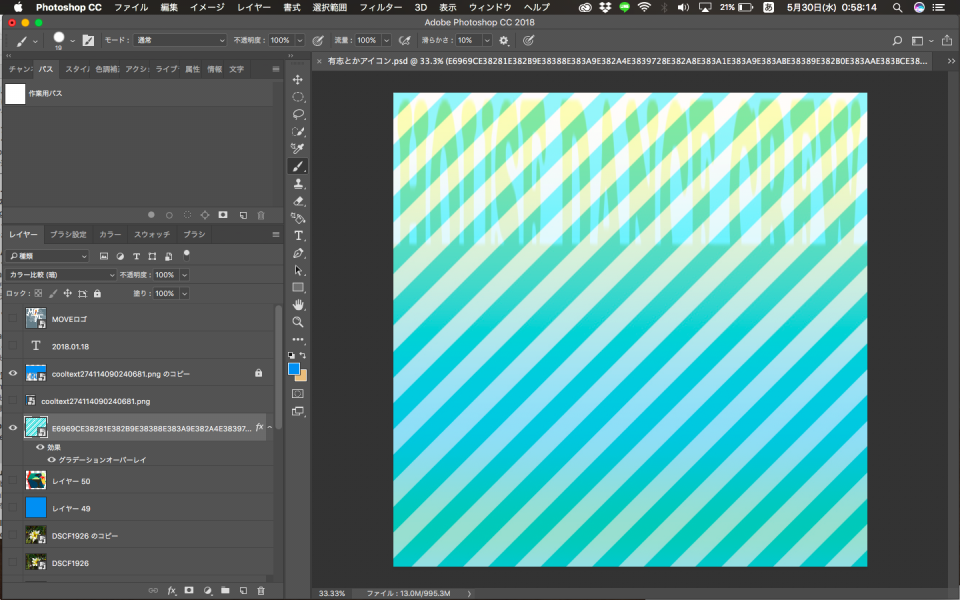This screenshot has height=600, width=960.
Task: Switch to the スウォッチ panel tab
Action: 152,234
